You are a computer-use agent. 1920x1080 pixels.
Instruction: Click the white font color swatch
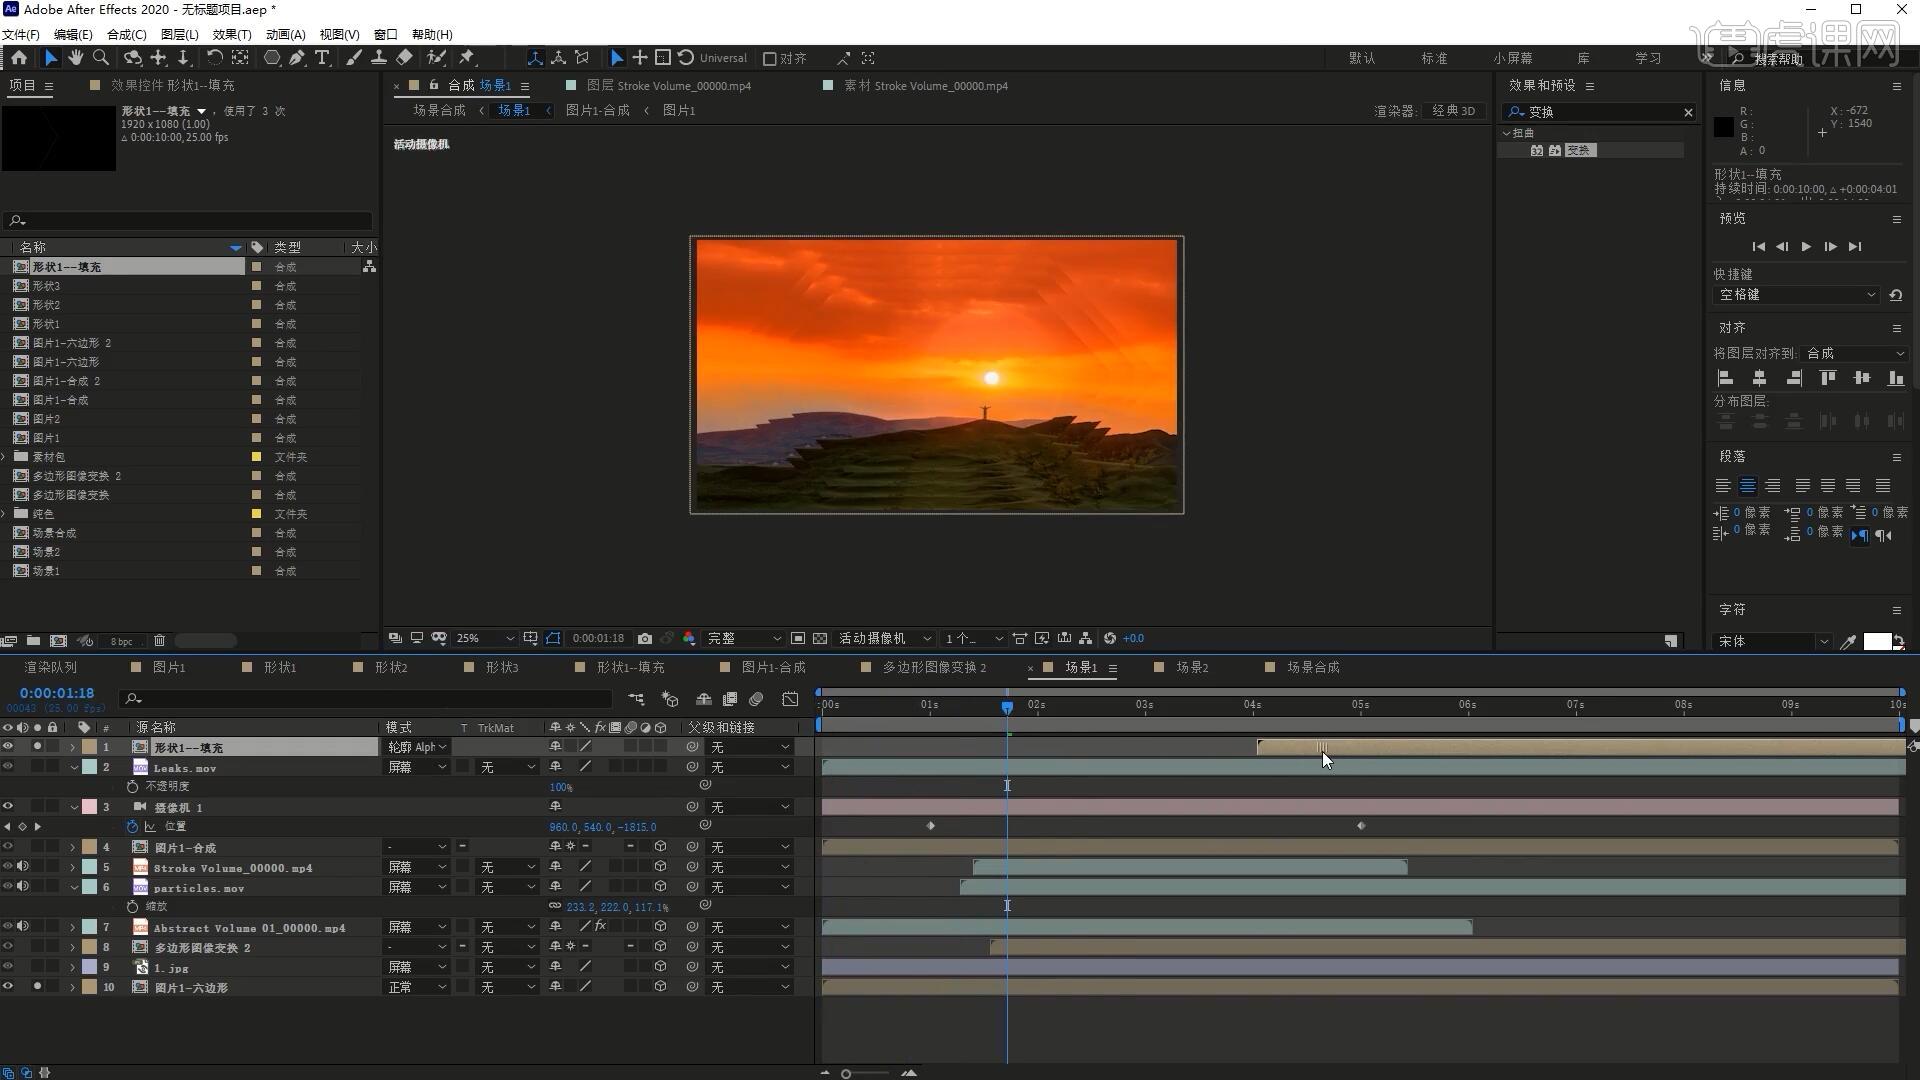pyautogui.click(x=1876, y=642)
